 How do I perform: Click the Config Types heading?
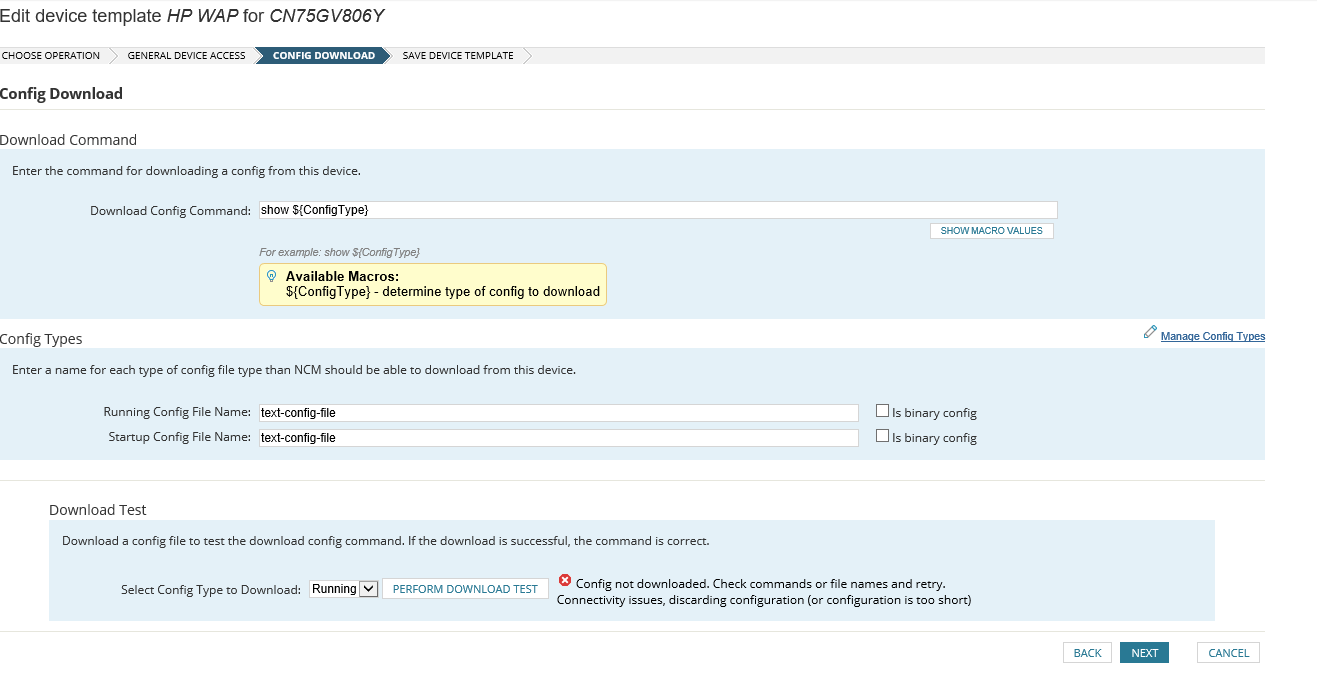click(x=41, y=339)
